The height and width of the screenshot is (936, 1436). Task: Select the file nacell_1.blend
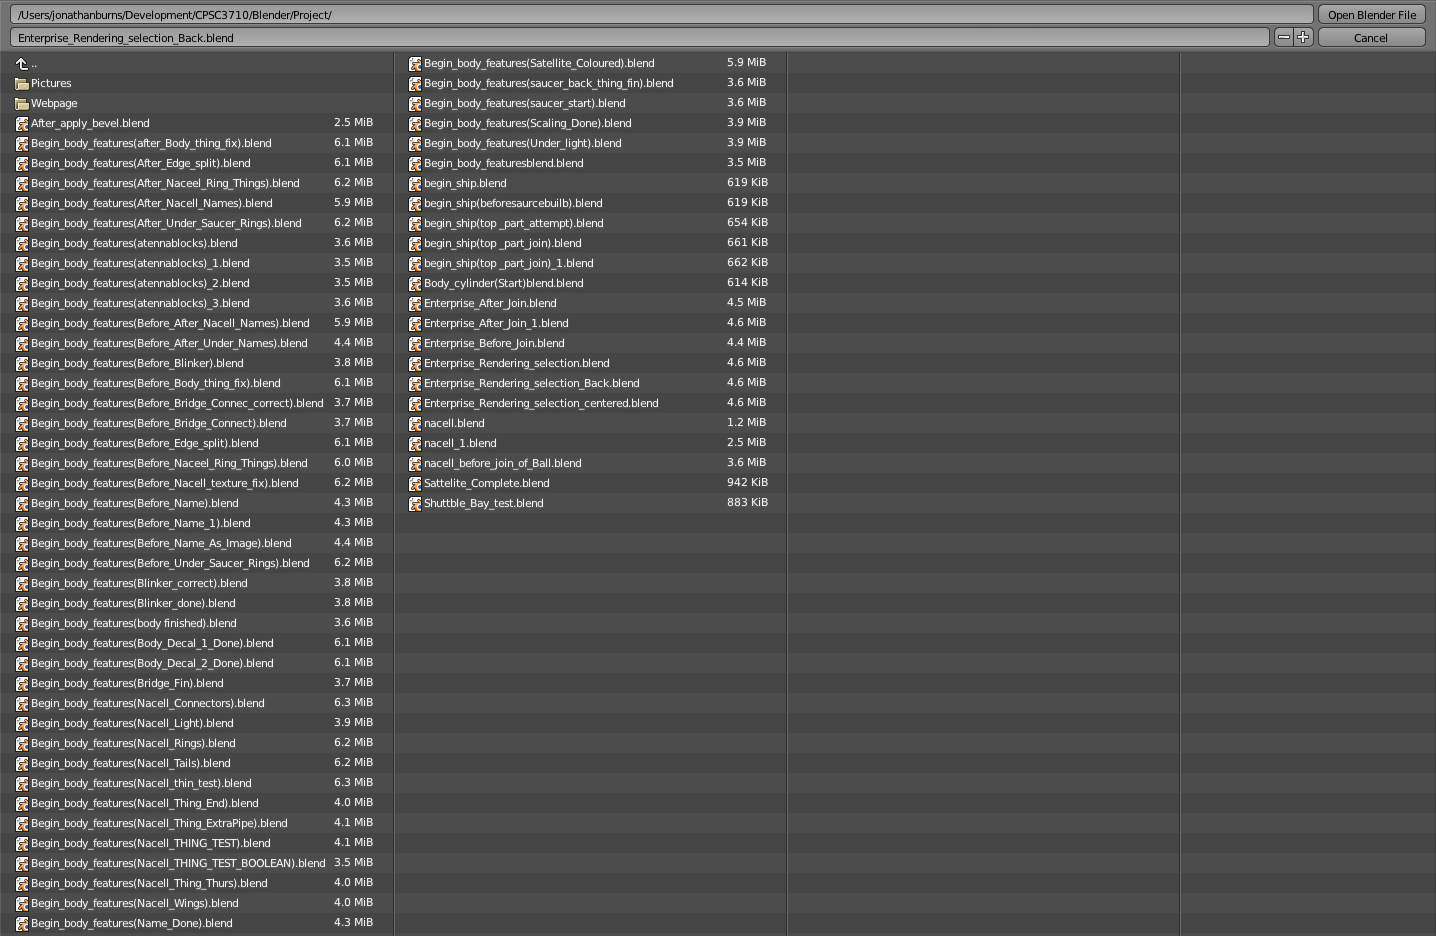(460, 443)
